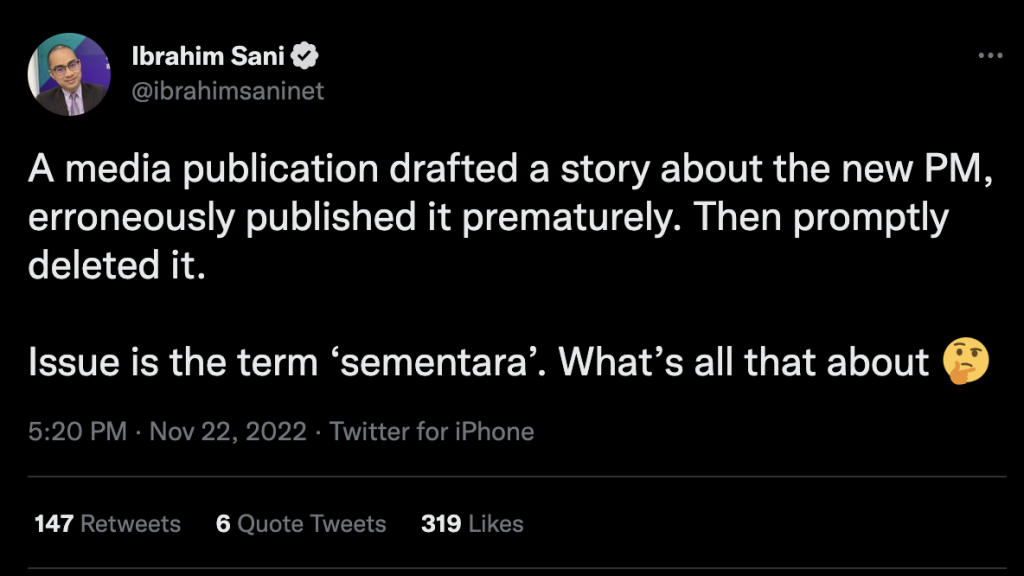The width and height of the screenshot is (1024, 576).
Task: Open Ibrahim Sani's profile photo
Action: point(69,75)
